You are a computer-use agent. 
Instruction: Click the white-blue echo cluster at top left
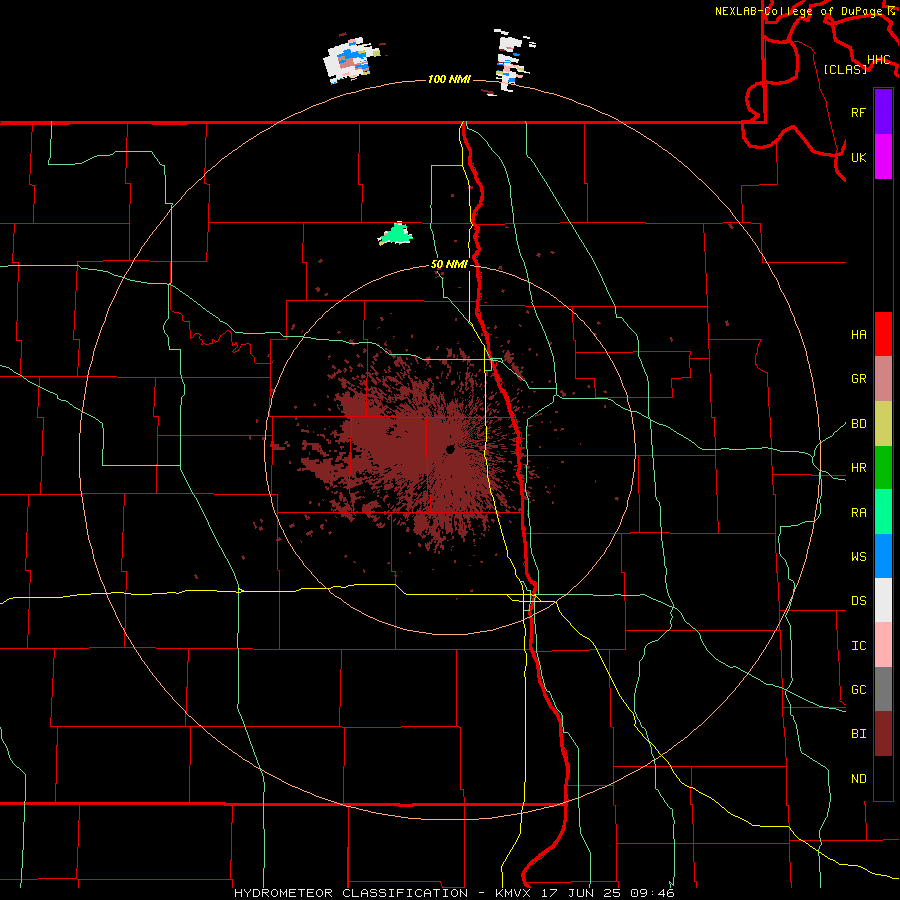(x=351, y=59)
